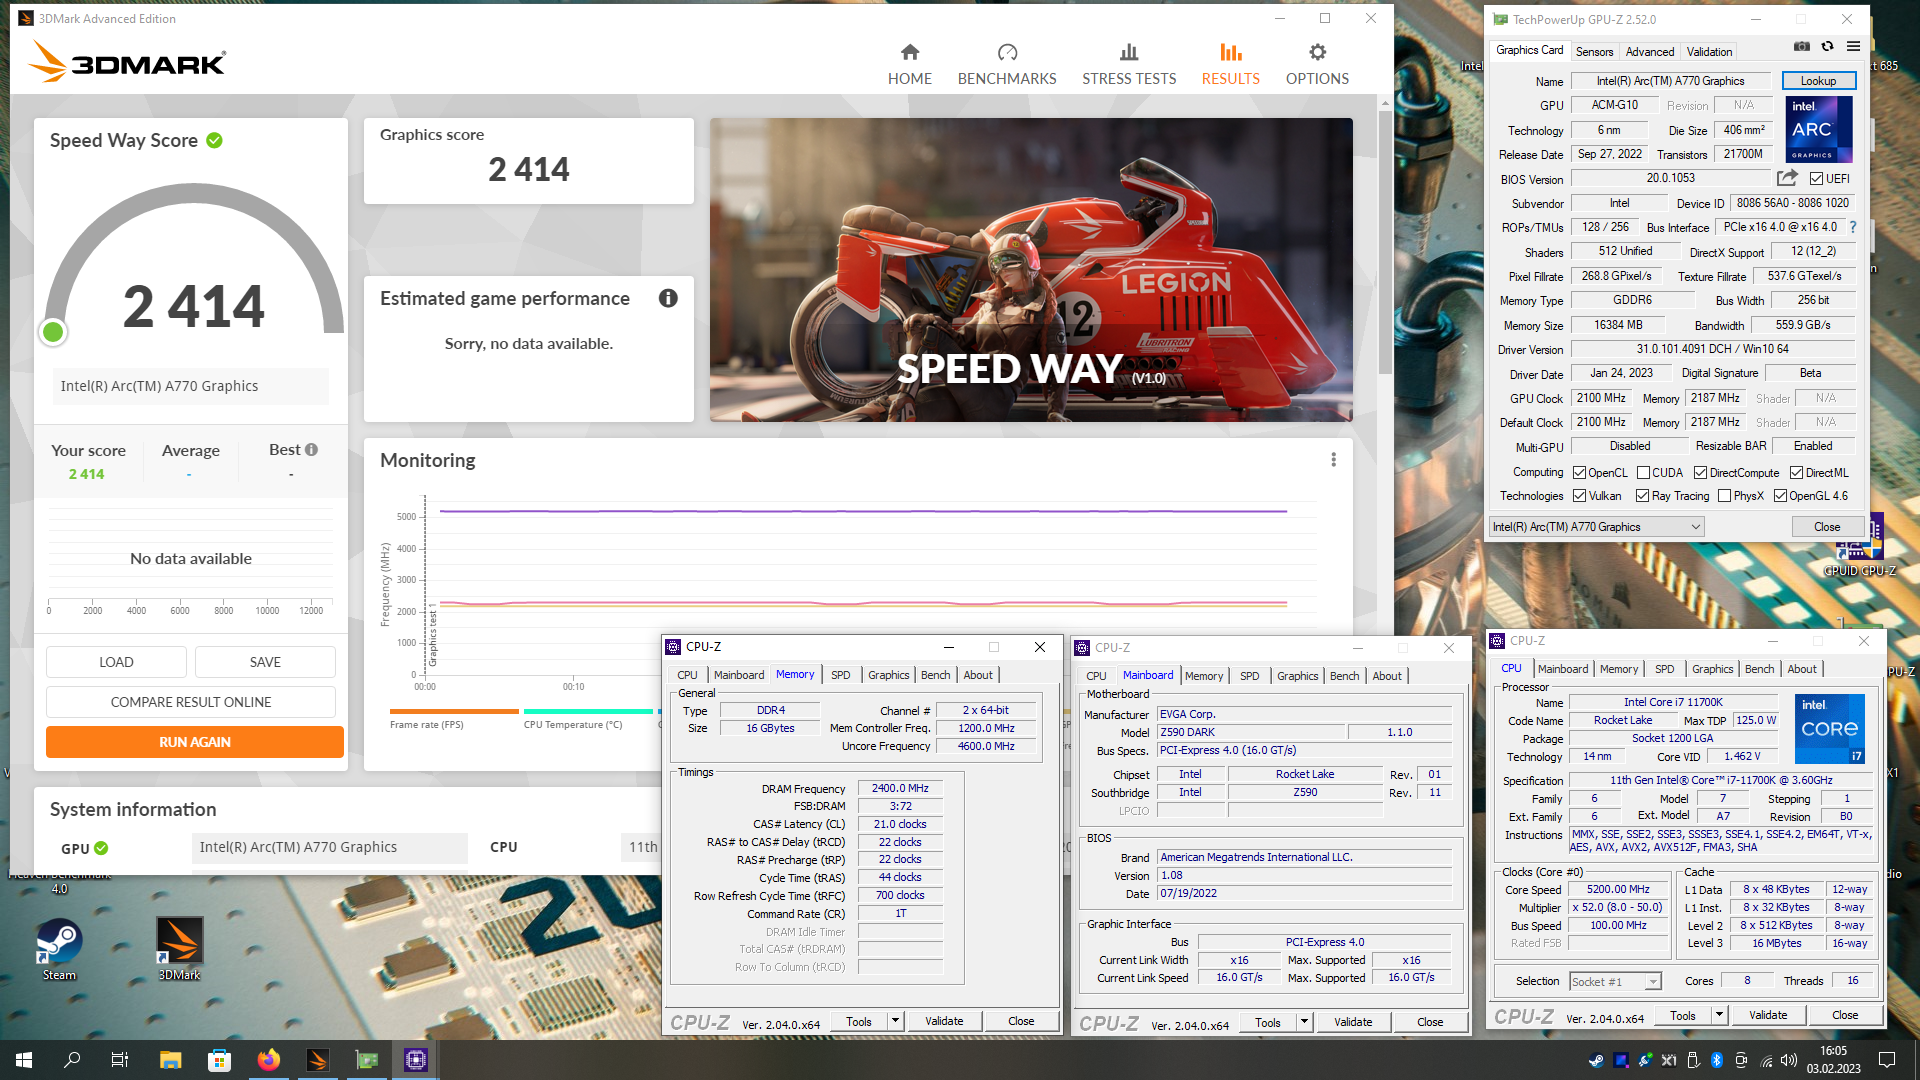
Task: Toggle Ray Tracing checkbox in GPU-Z
Action: 1642,496
